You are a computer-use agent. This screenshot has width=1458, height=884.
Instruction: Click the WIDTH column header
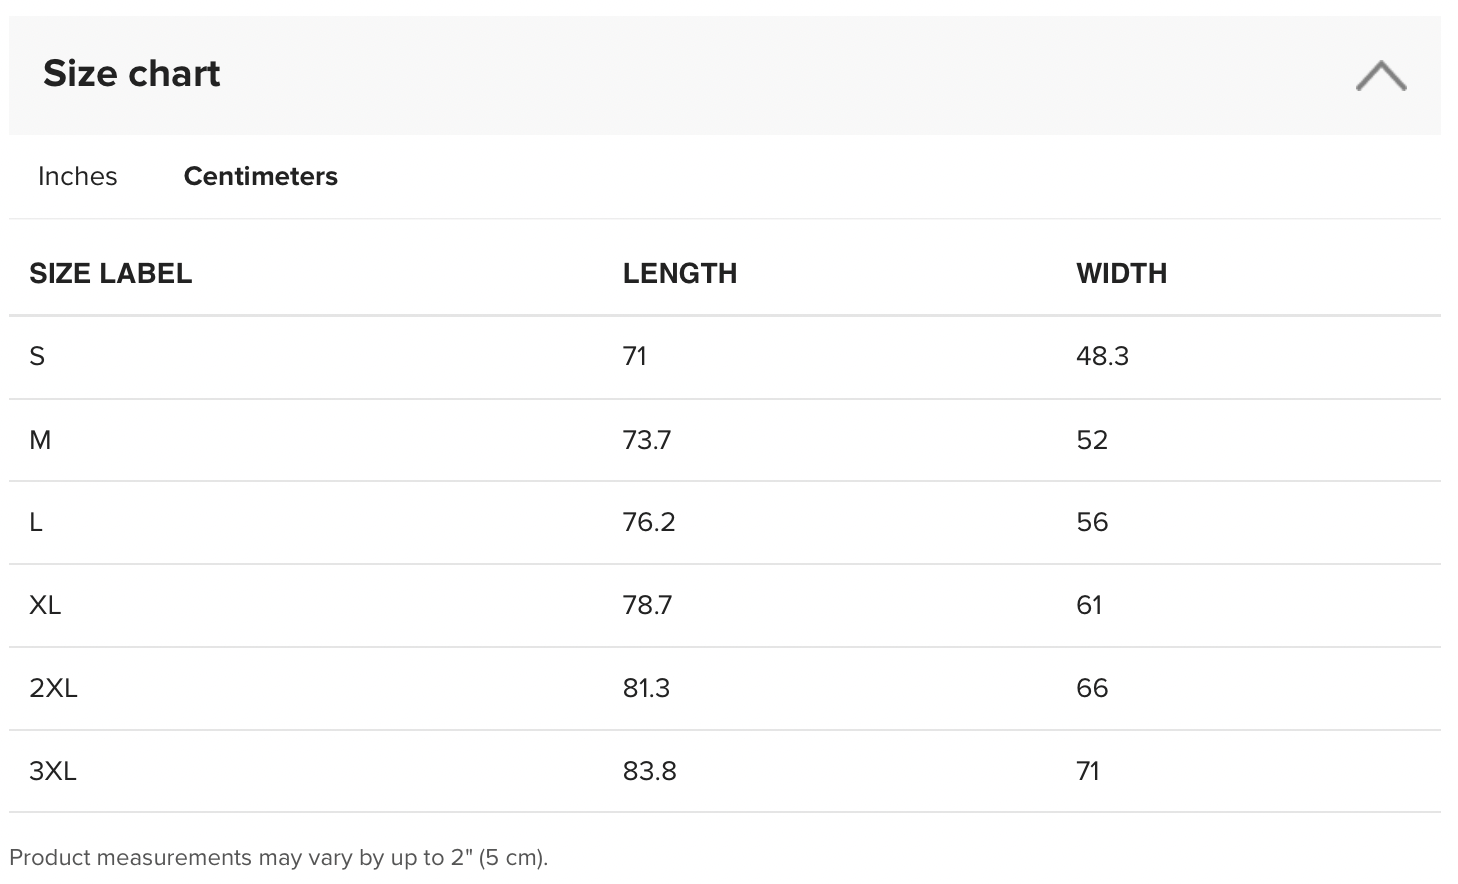pos(1121,273)
